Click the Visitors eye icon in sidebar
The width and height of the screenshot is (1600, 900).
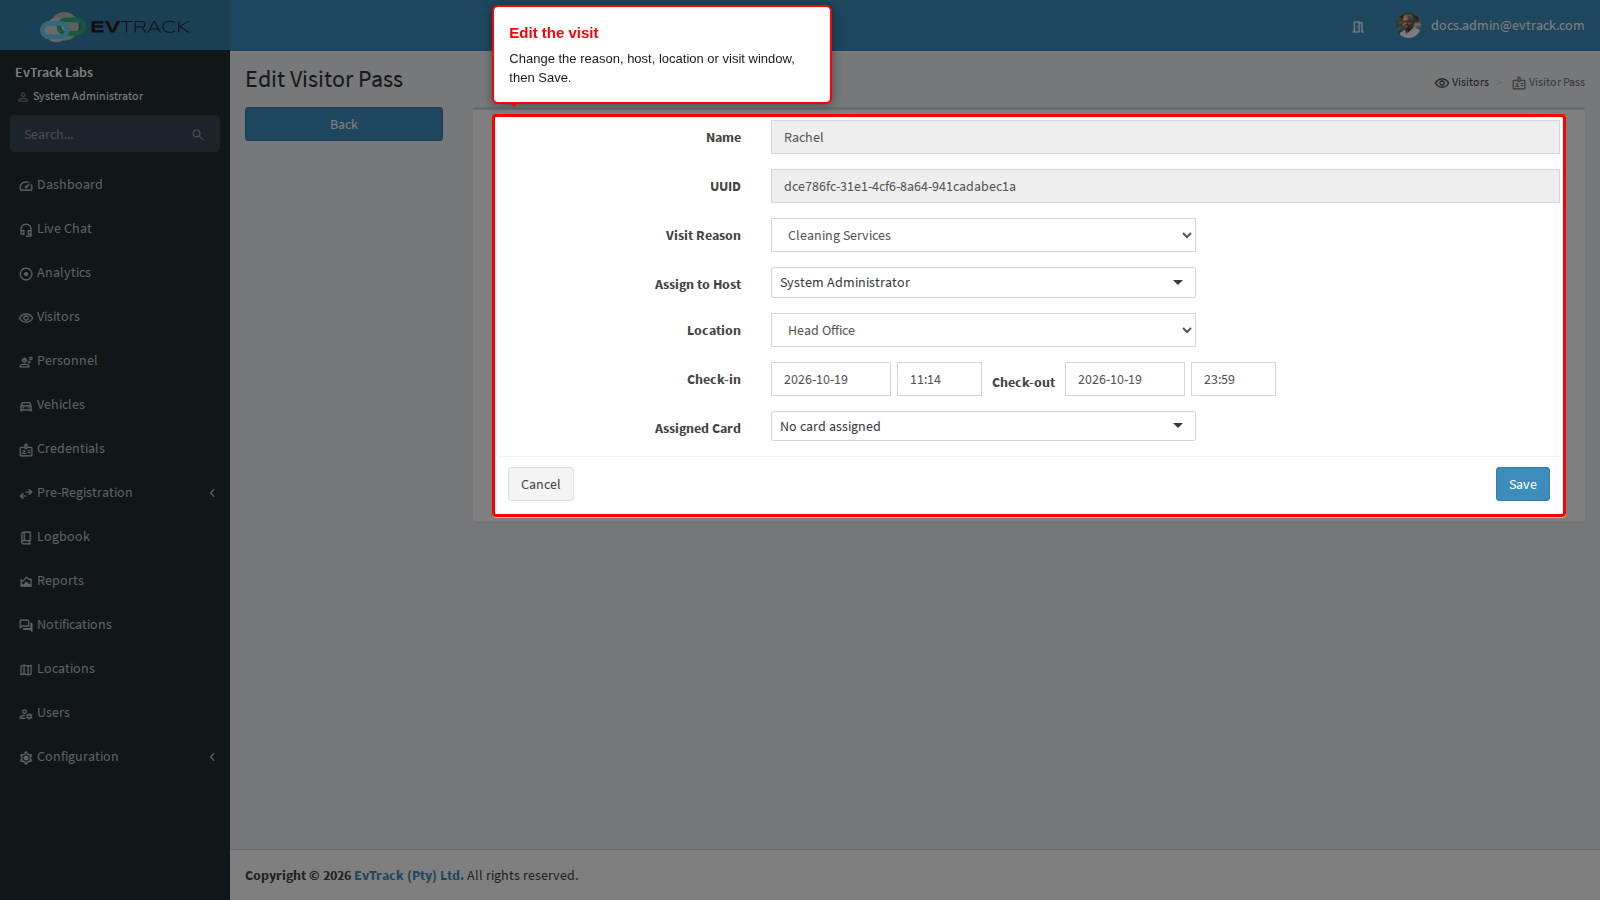tap(26, 318)
